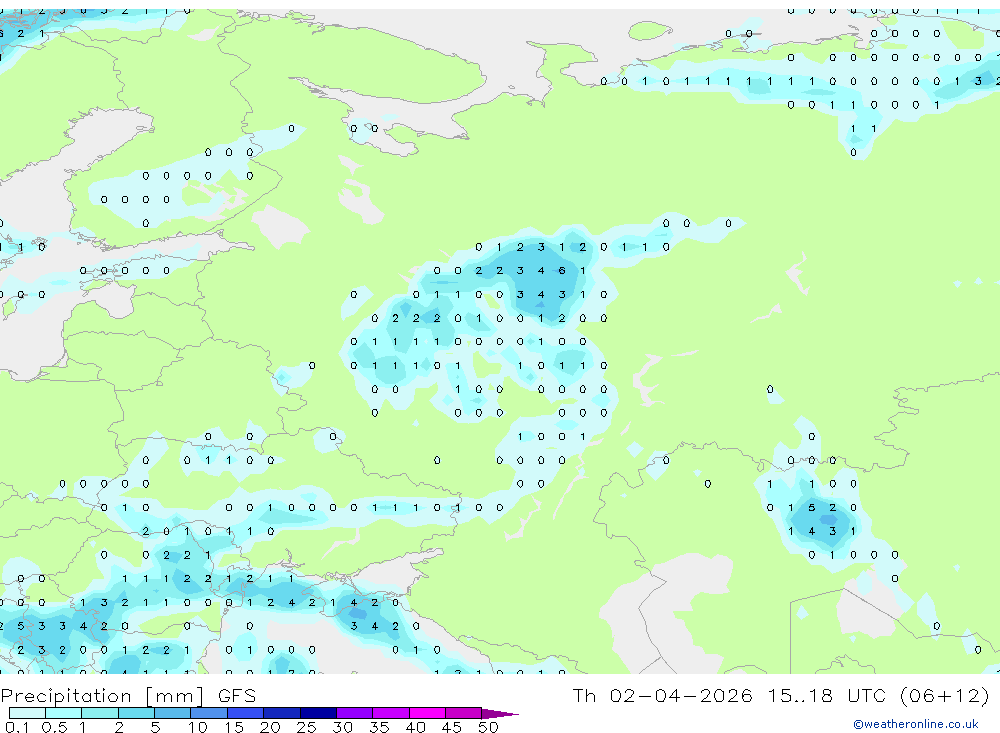Click the 0.1–0.5 mm legend color swatch
The image size is (1000, 733).
click(x=27, y=713)
